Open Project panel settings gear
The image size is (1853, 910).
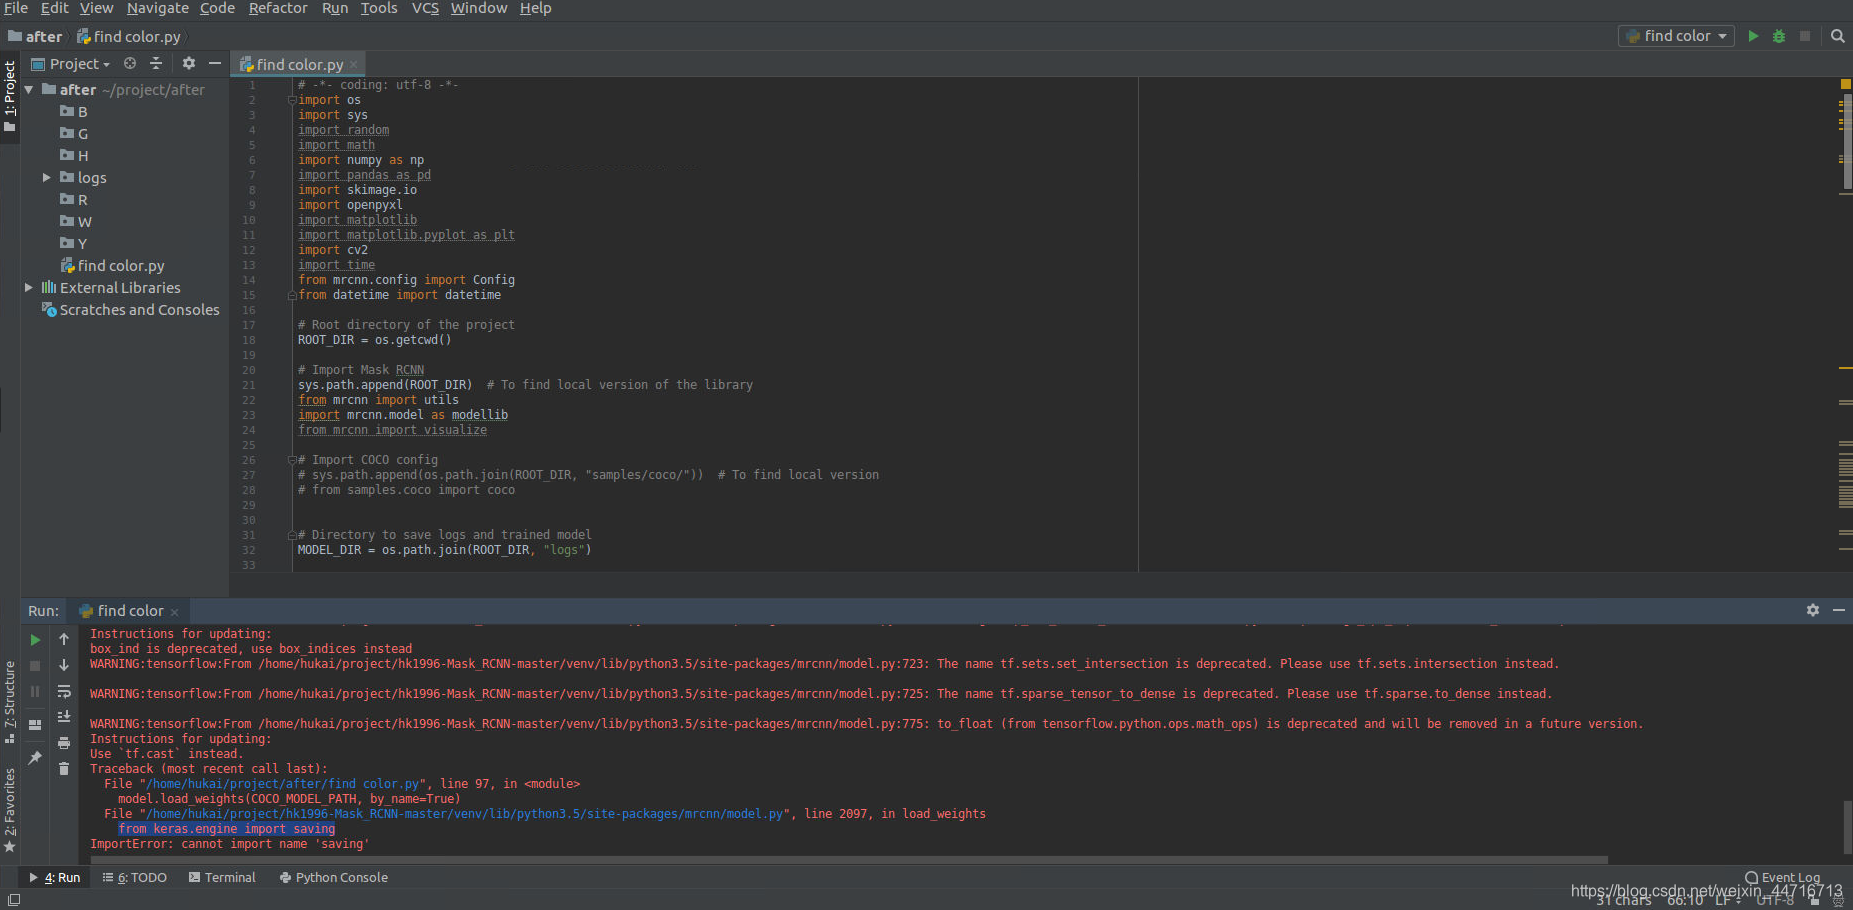point(188,63)
